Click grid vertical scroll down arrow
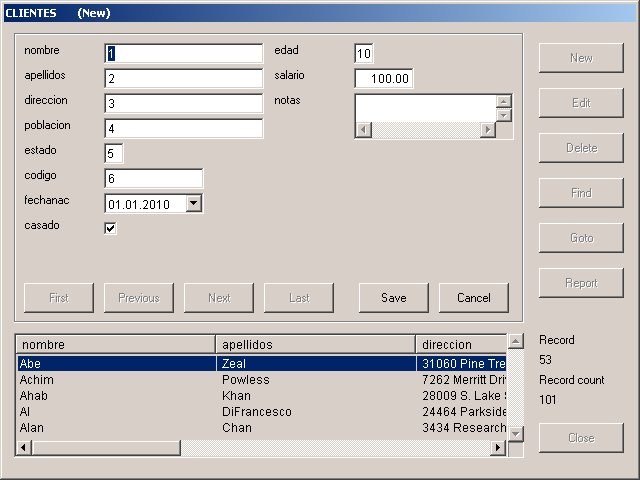 point(516,433)
